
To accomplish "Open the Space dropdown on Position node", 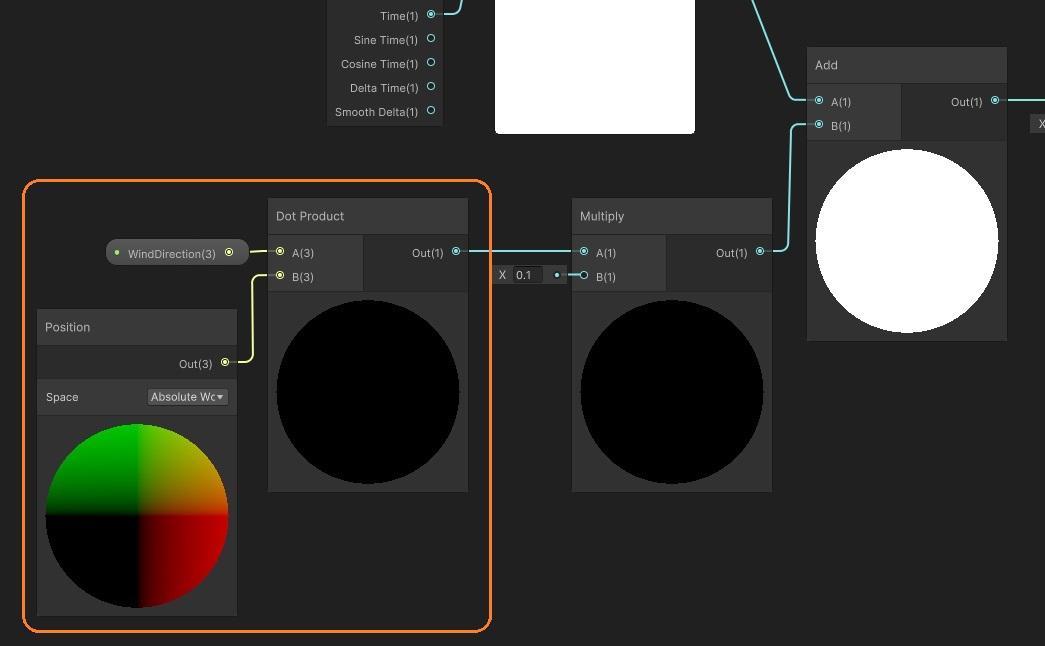I will 187,397.
